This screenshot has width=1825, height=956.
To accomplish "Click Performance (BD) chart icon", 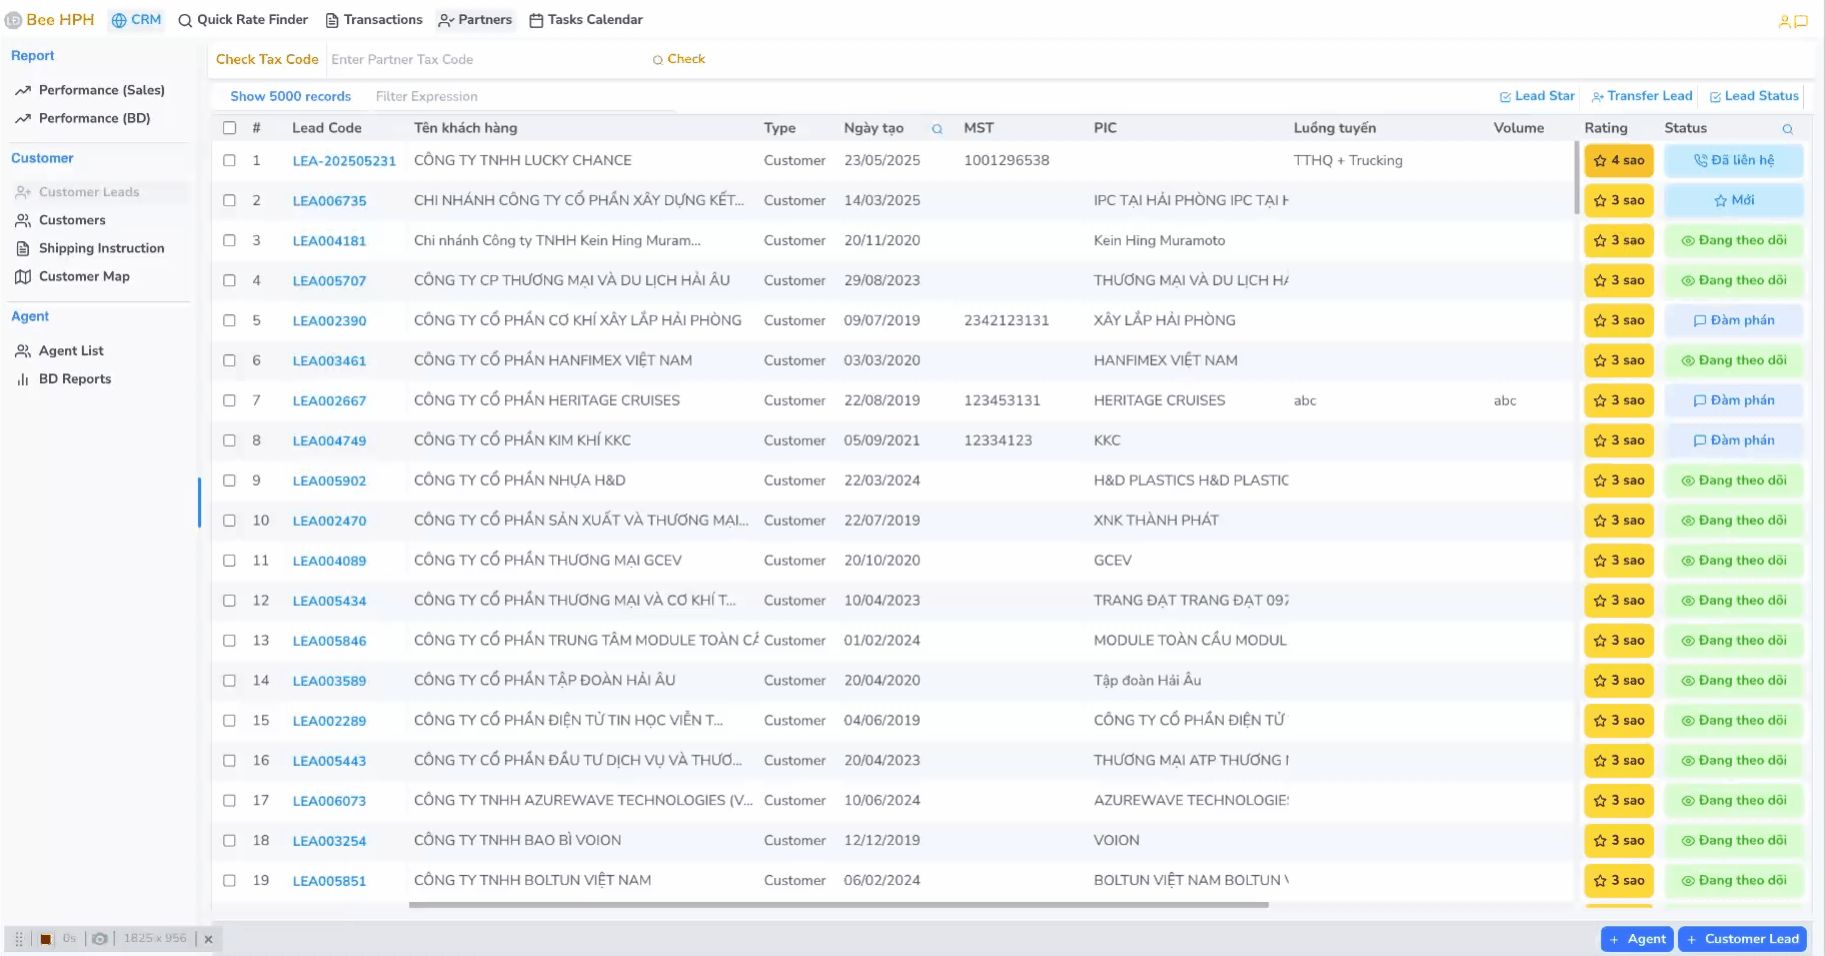I will 23,119.
